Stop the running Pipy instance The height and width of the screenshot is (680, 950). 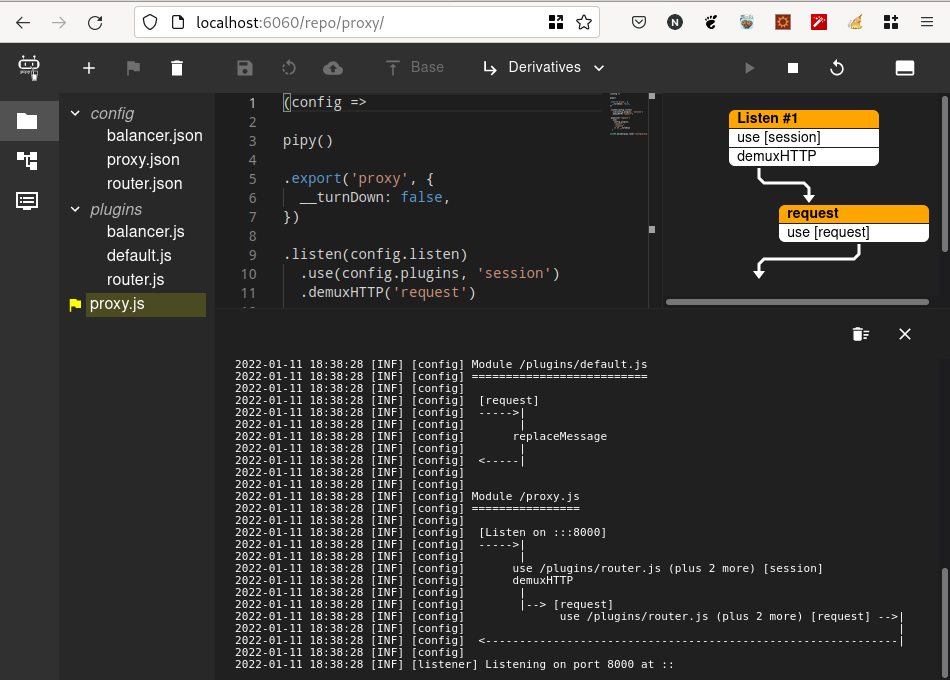[793, 67]
